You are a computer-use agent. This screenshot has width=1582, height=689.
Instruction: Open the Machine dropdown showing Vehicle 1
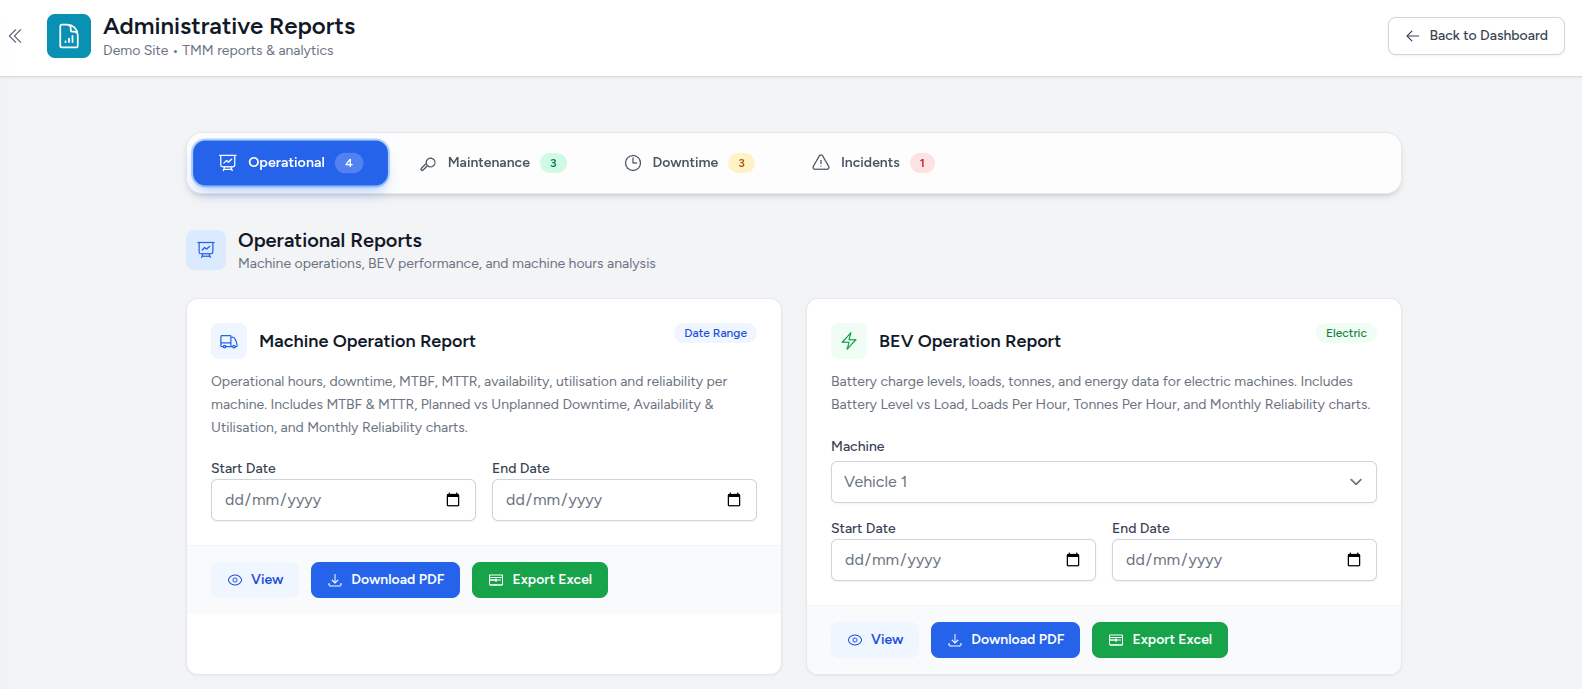click(x=1104, y=482)
